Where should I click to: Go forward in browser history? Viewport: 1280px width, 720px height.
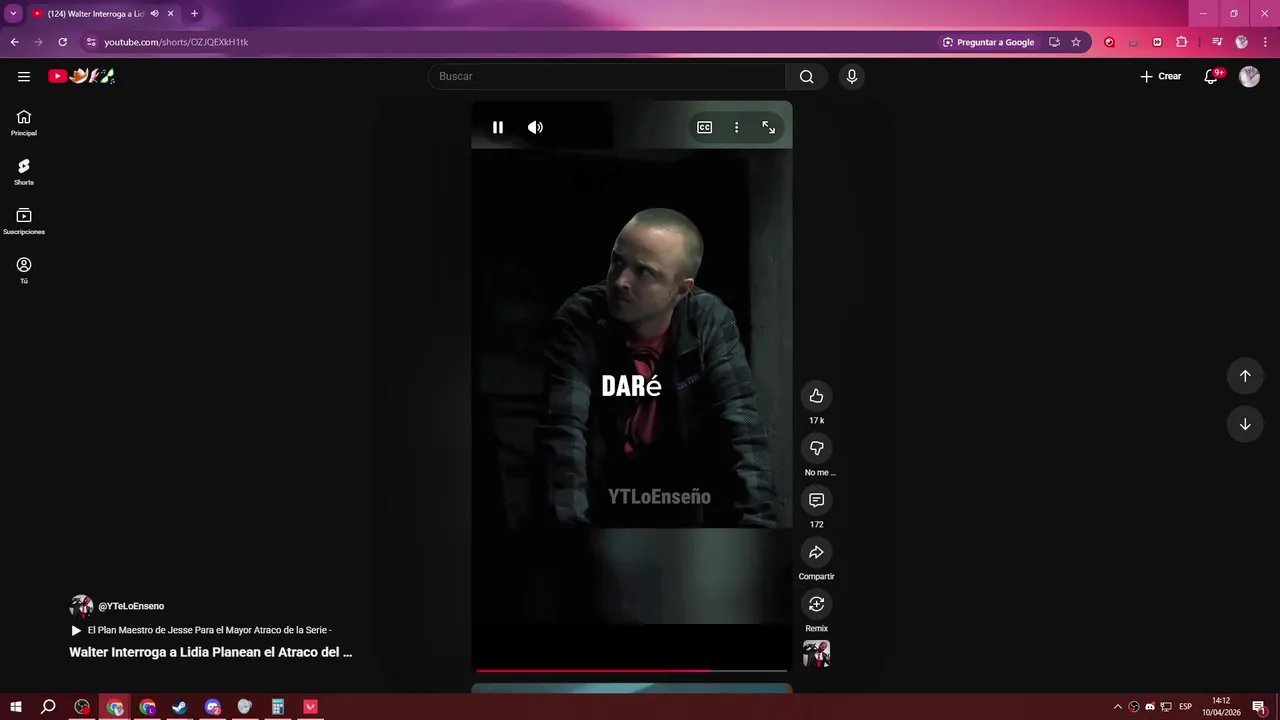pos(38,42)
